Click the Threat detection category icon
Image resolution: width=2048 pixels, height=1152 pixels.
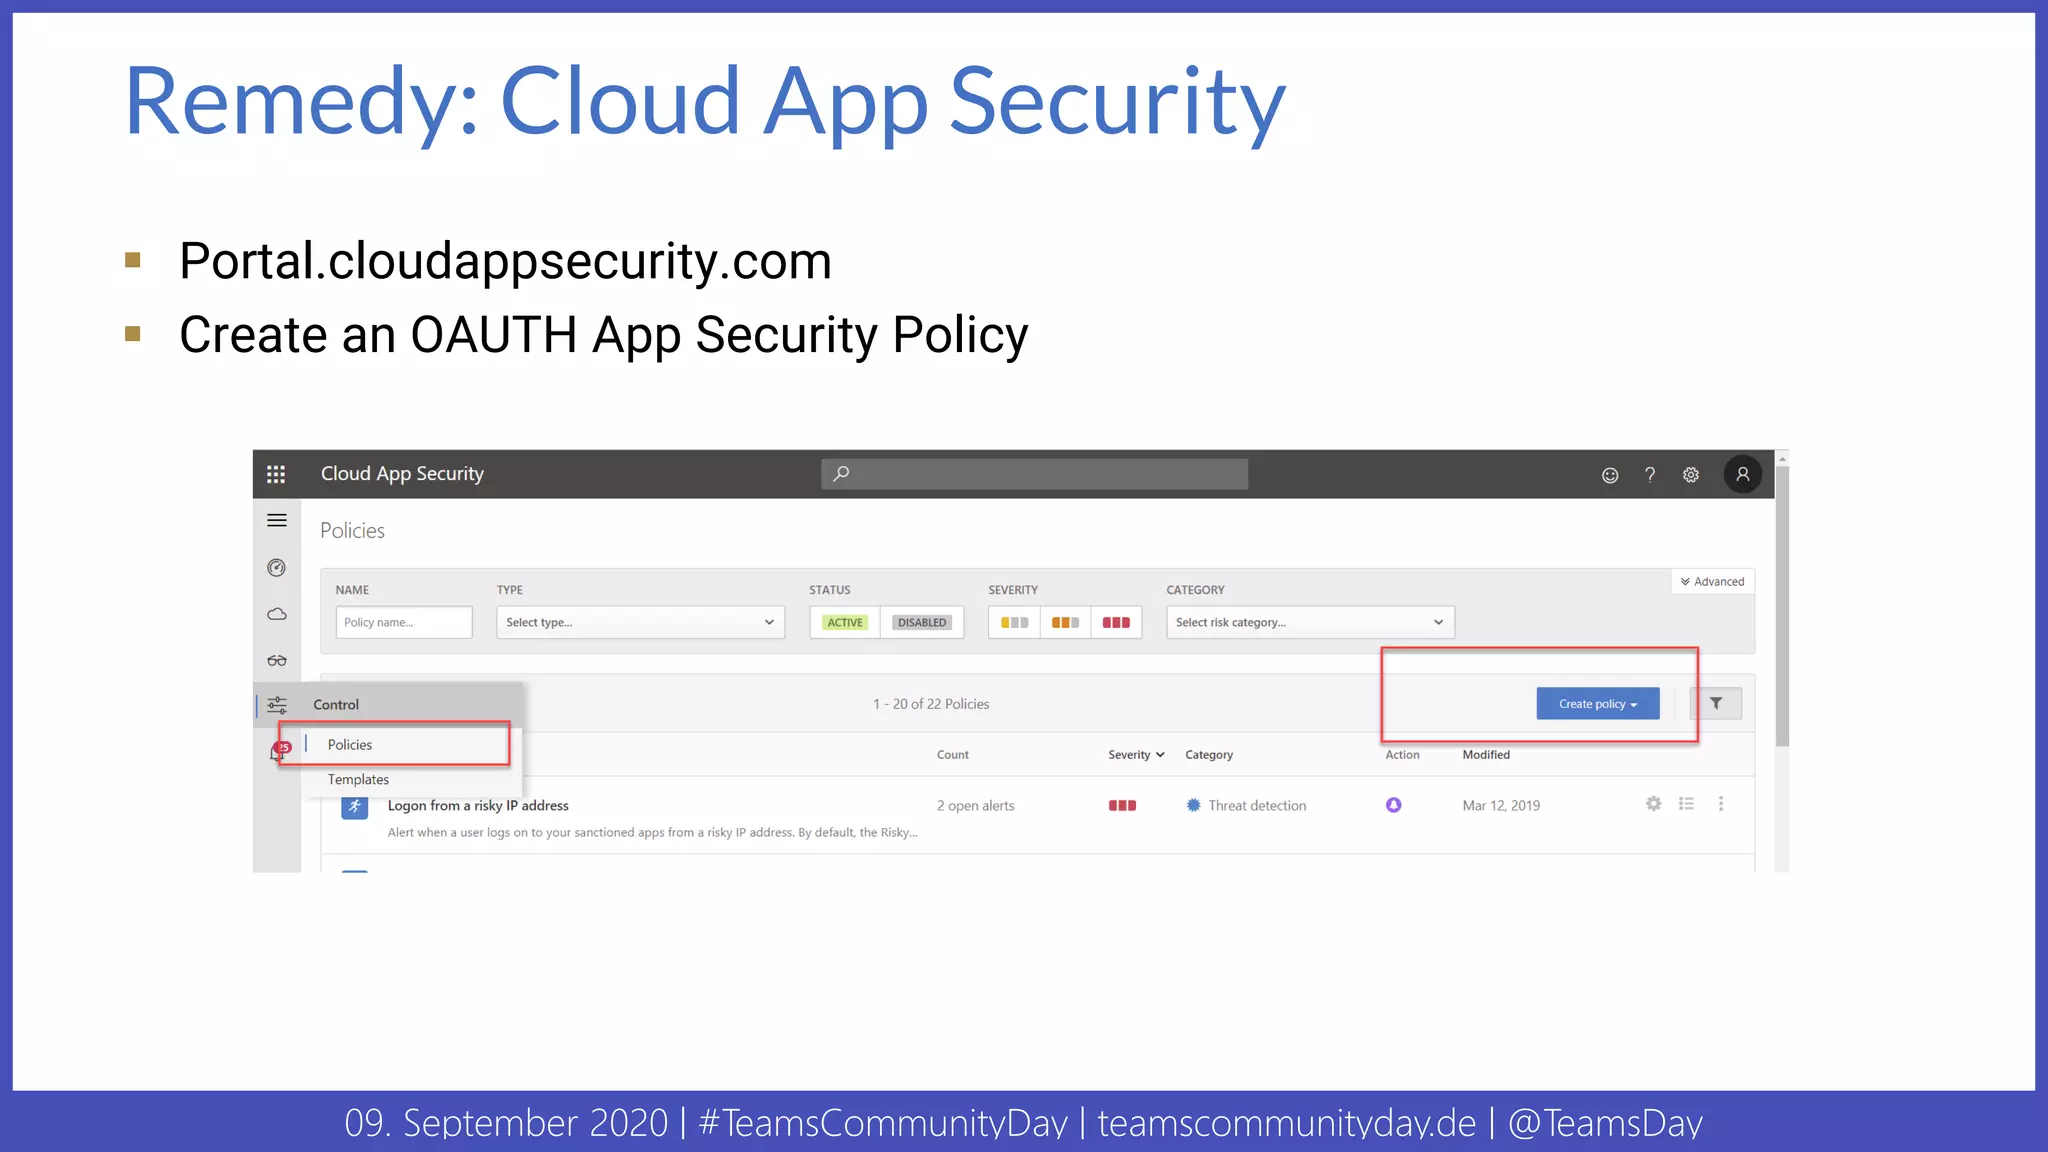[1194, 805]
